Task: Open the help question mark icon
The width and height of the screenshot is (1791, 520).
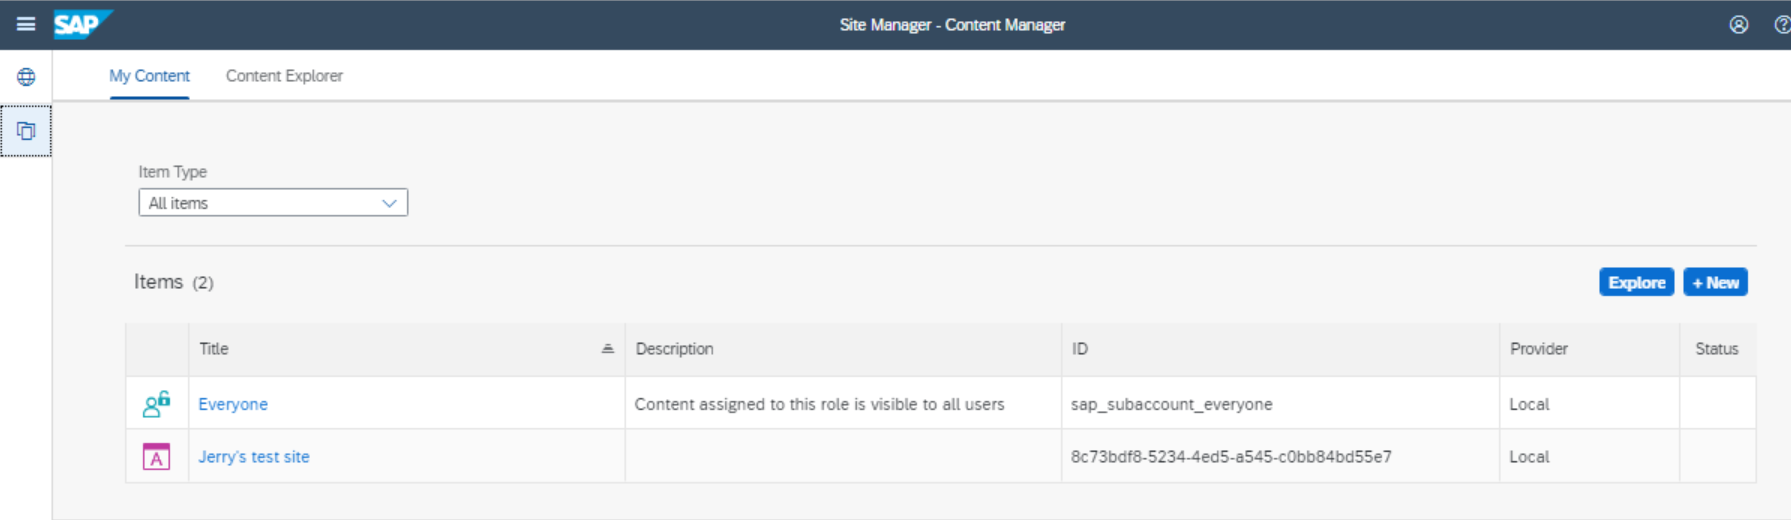Action: tap(1782, 25)
